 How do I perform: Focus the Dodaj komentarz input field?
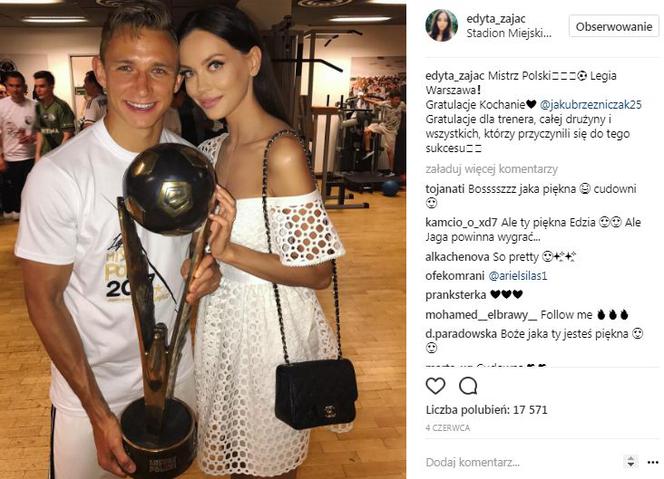(x=521, y=462)
